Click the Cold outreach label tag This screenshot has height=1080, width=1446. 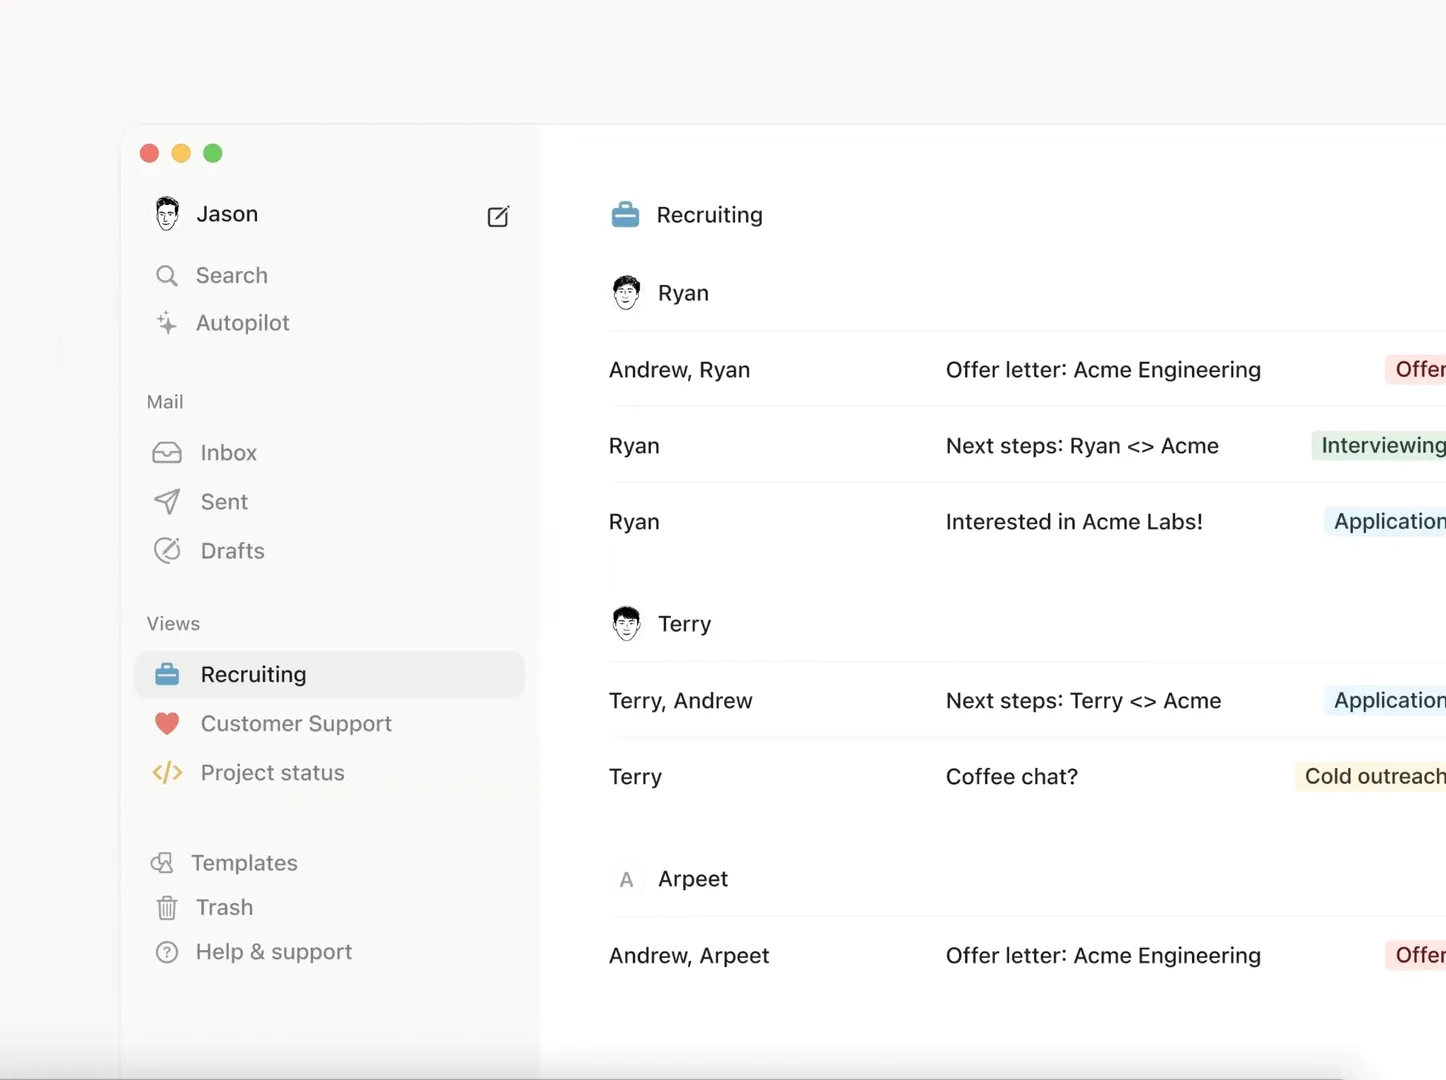pyautogui.click(x=1372, y=777)
